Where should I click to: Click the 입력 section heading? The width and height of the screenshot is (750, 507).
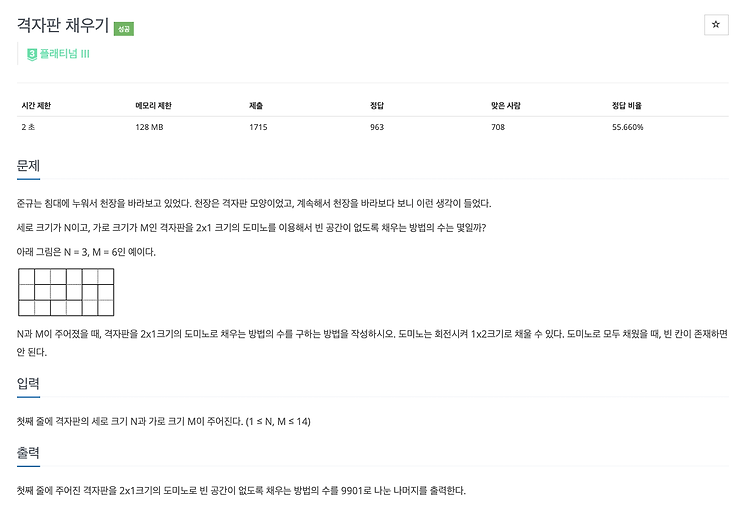point(28,383)
